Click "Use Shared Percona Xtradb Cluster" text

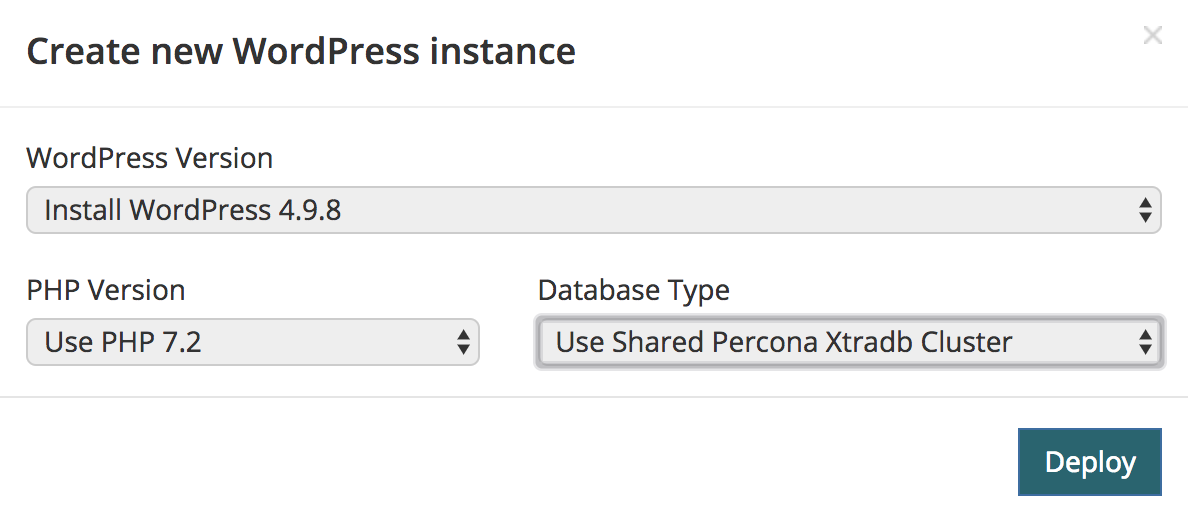pyautogui.click(x=784, y=343)
